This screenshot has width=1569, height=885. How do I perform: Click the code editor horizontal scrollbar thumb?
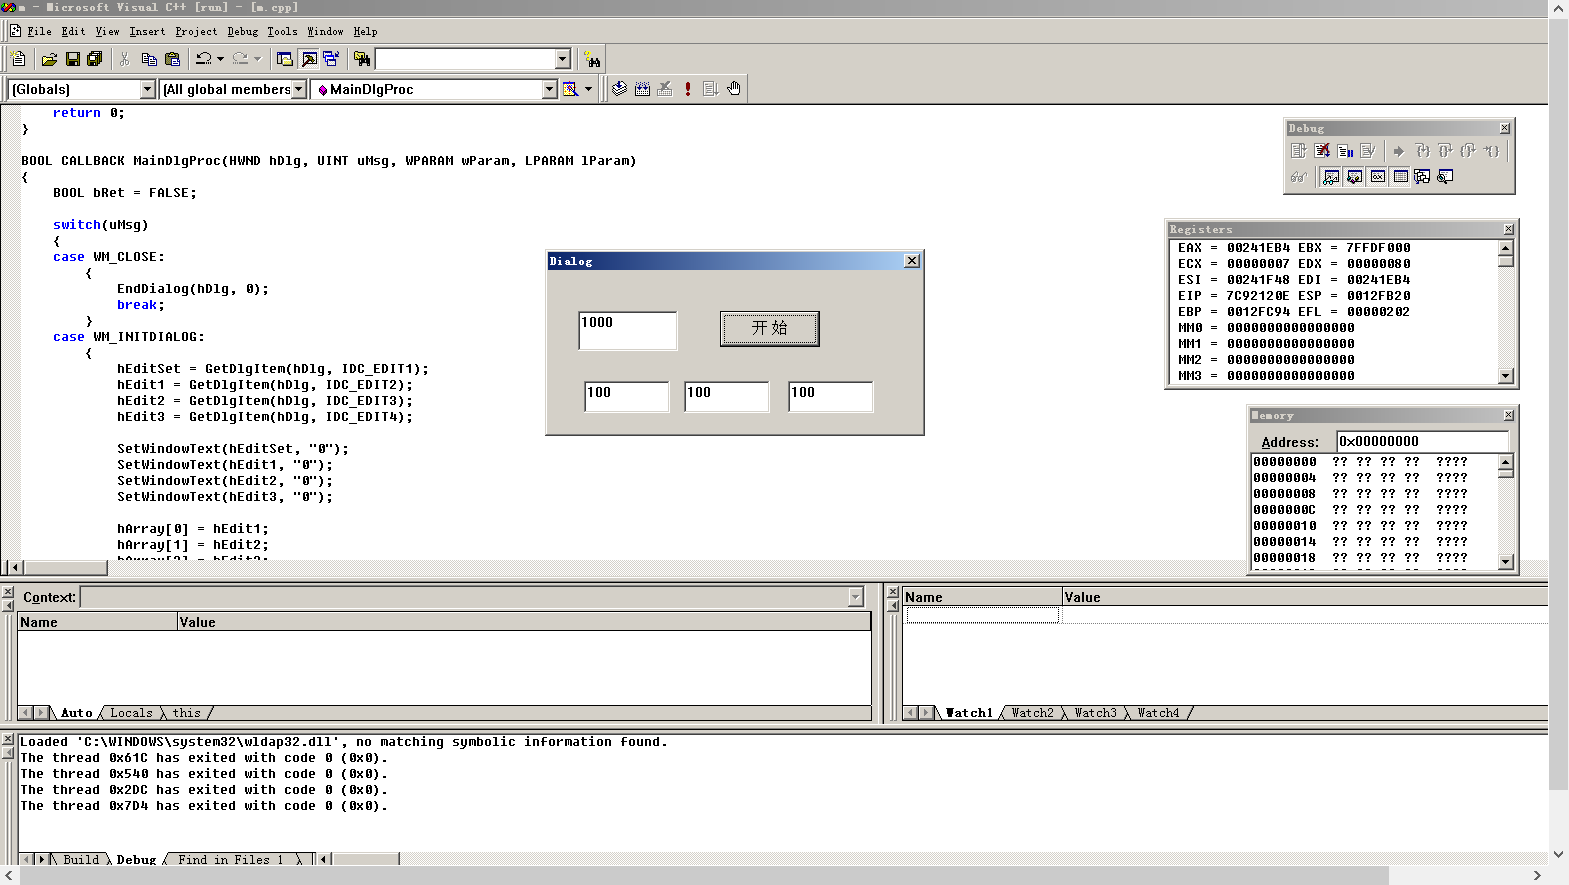65,567
